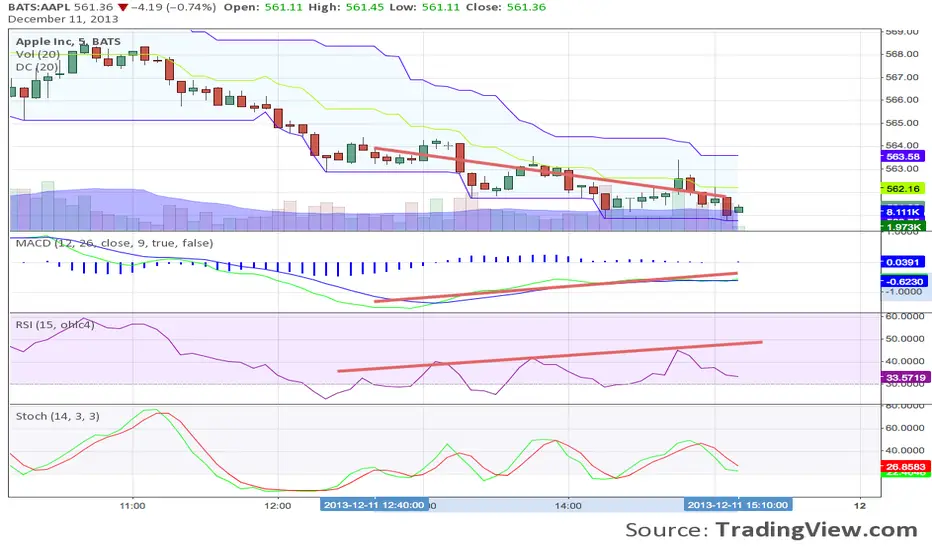Select the Stoch (14, 3, 3) indicator label
This screenshot has height=550, width=932.
58,416
